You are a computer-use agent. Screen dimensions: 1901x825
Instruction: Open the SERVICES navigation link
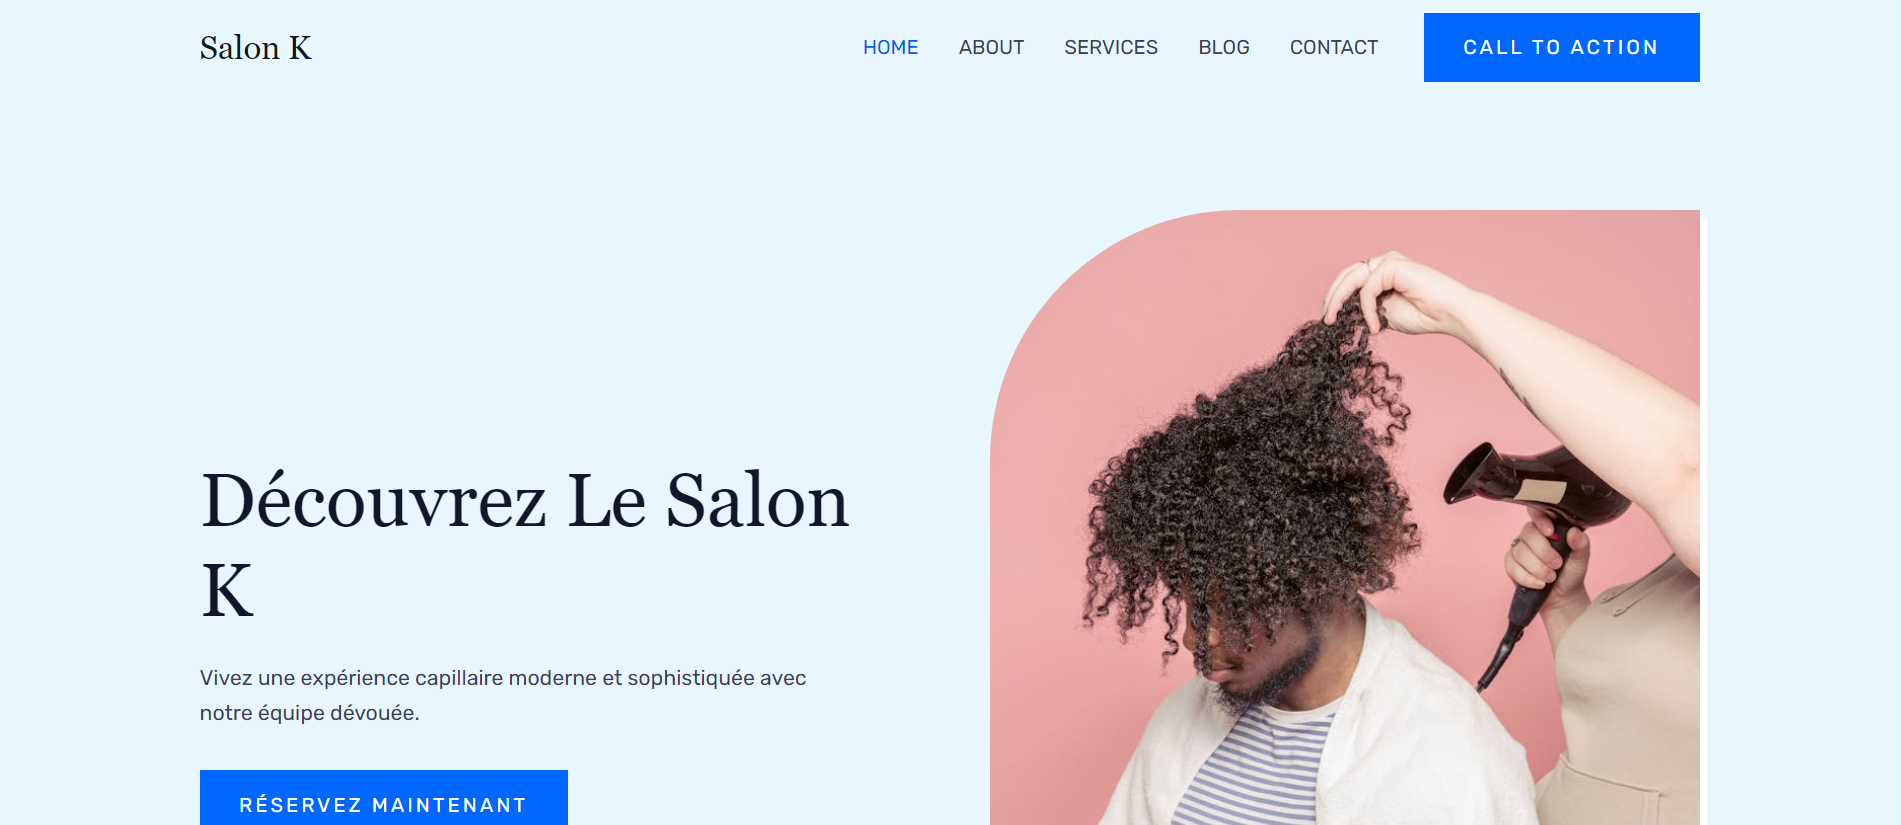(x=1111, y=47)
